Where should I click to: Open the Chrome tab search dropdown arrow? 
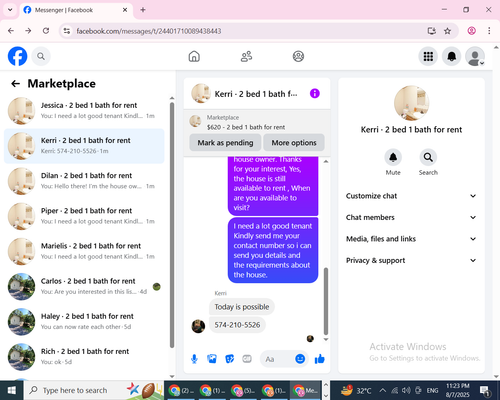tap(10, 10)
